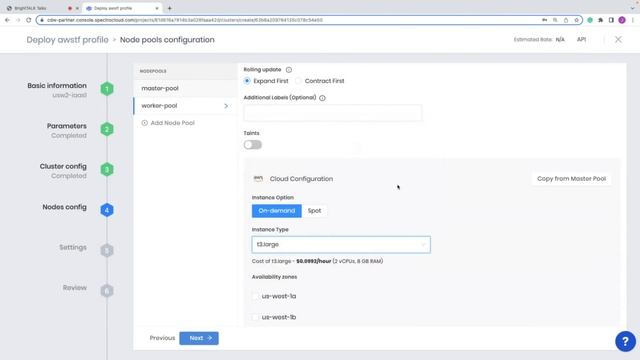This screenshot has height=360, width=640.
Task: Click the step 1 Basic information hexagon
Action: click(x=107, y=89)
